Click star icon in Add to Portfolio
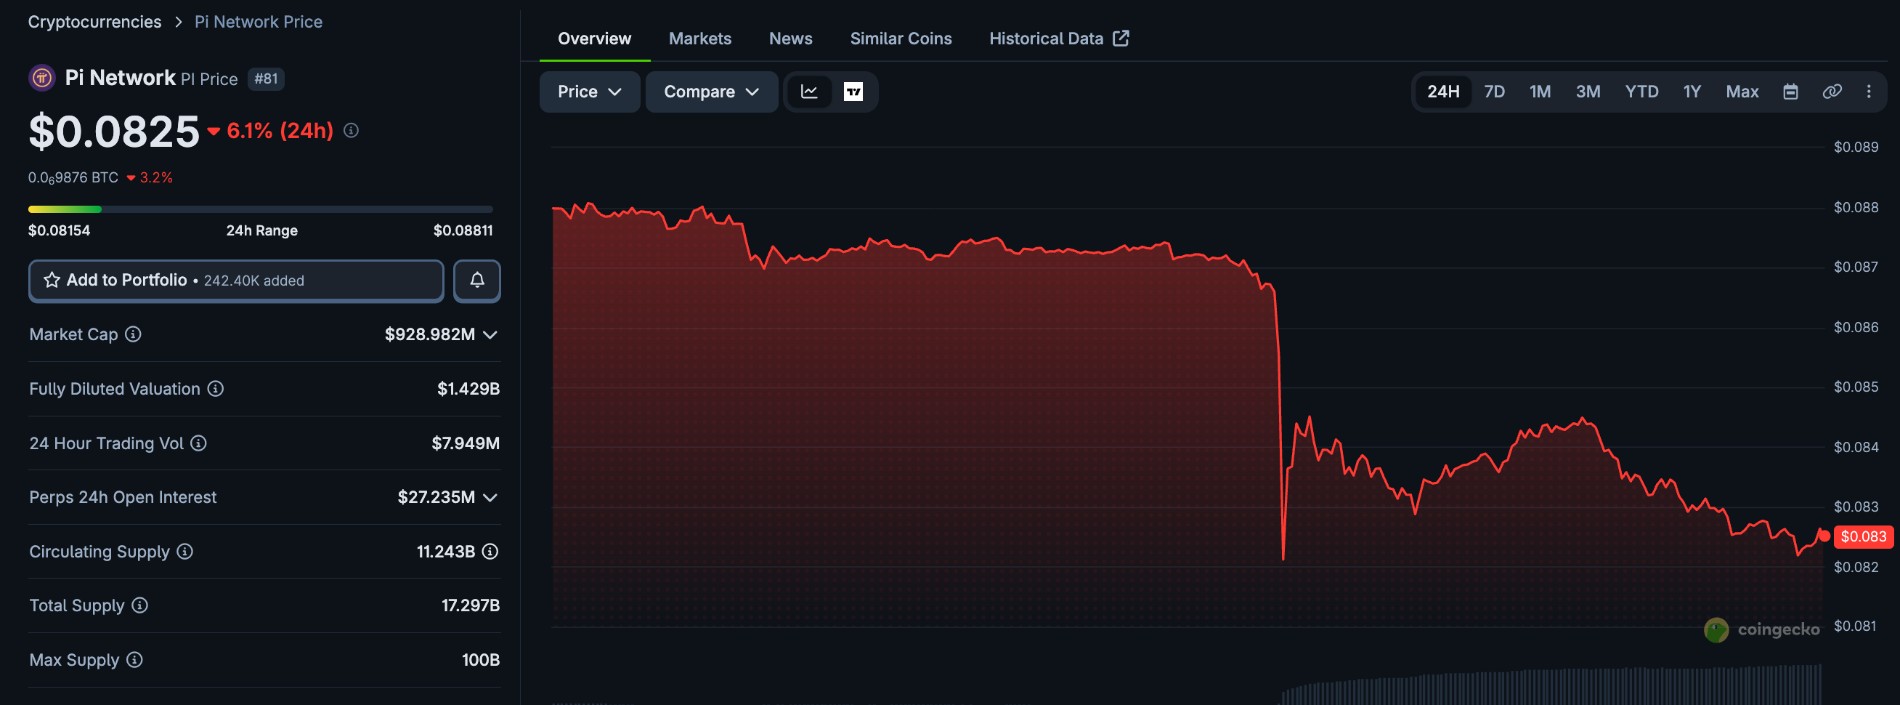The width and height of the screenshot is (1900, 705). 52,280
